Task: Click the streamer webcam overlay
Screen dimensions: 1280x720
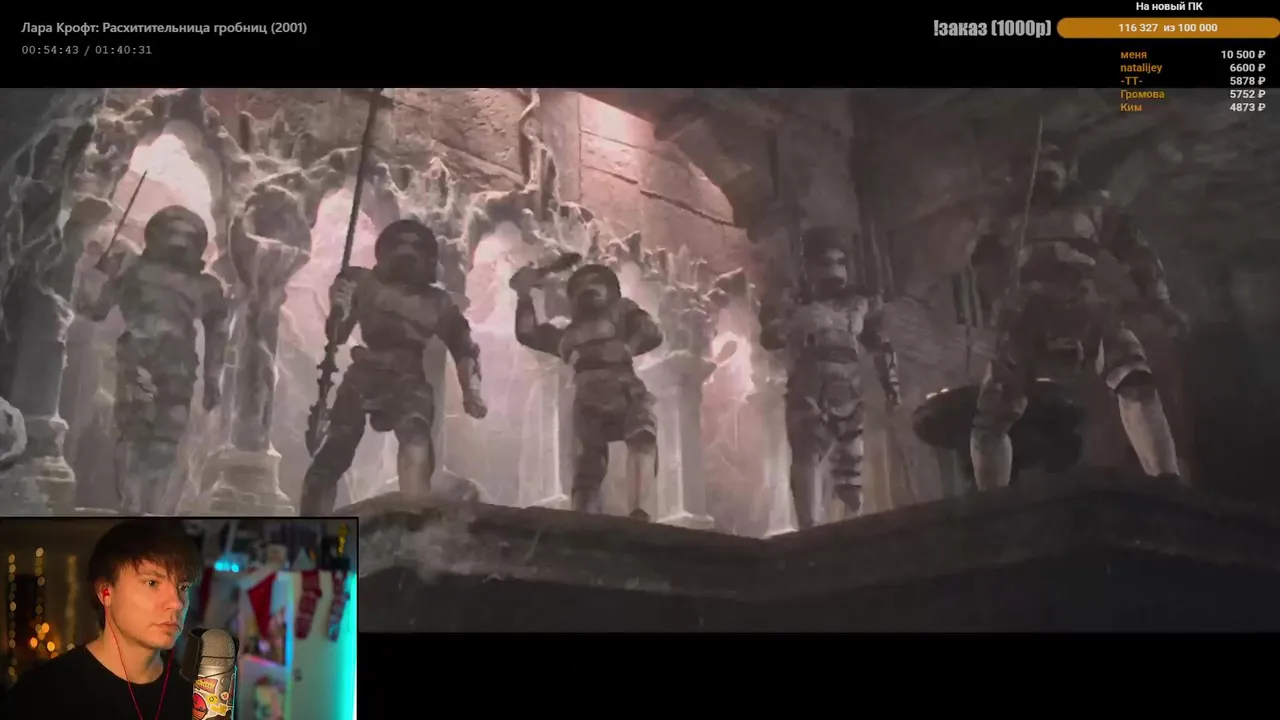Action: tap(178, 618)
